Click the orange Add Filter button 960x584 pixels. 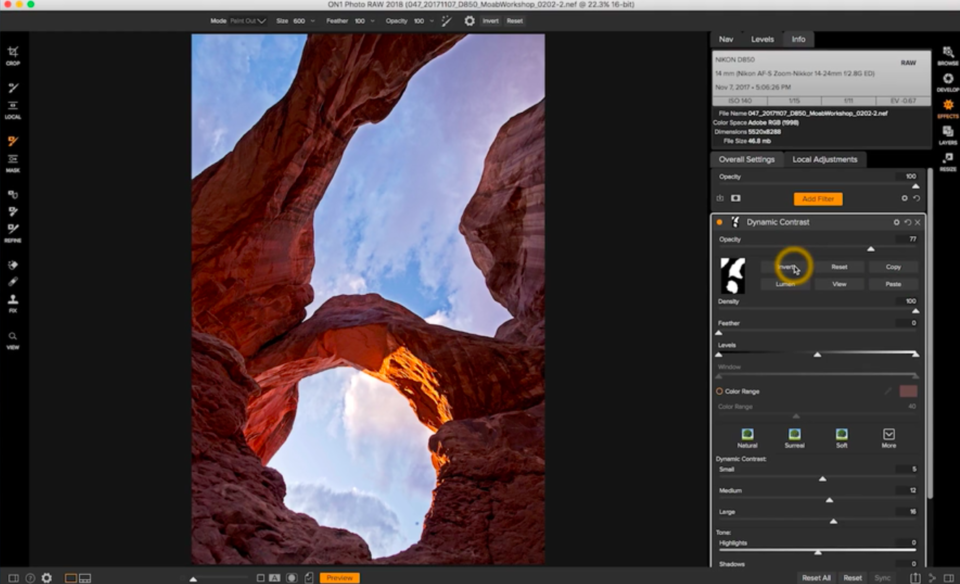(x=818, y=199)
